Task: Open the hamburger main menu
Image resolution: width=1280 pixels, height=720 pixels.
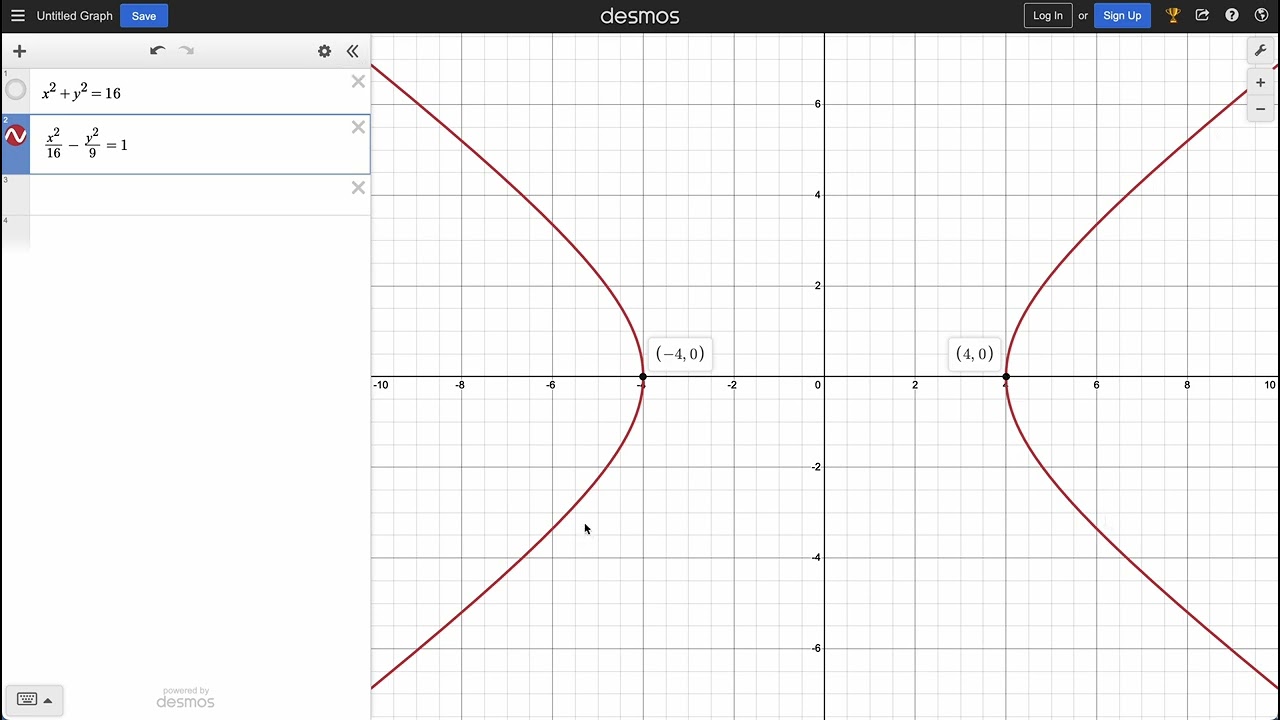Action: tap(17, 16)
